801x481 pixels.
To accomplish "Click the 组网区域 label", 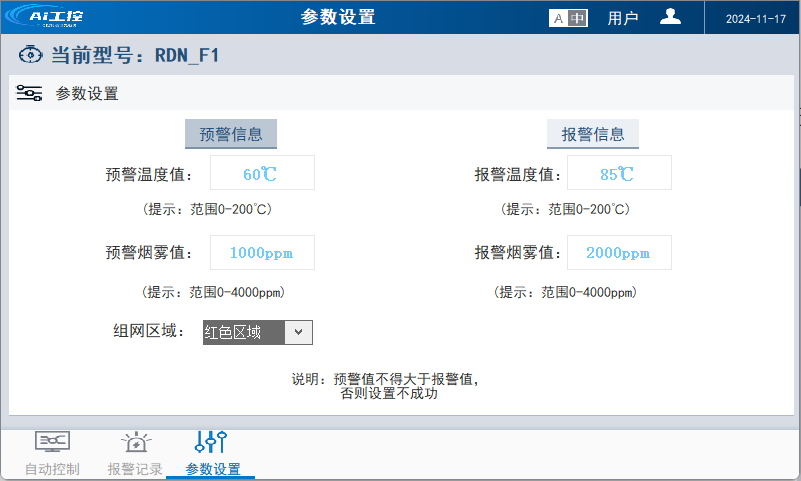I will 149,331.
